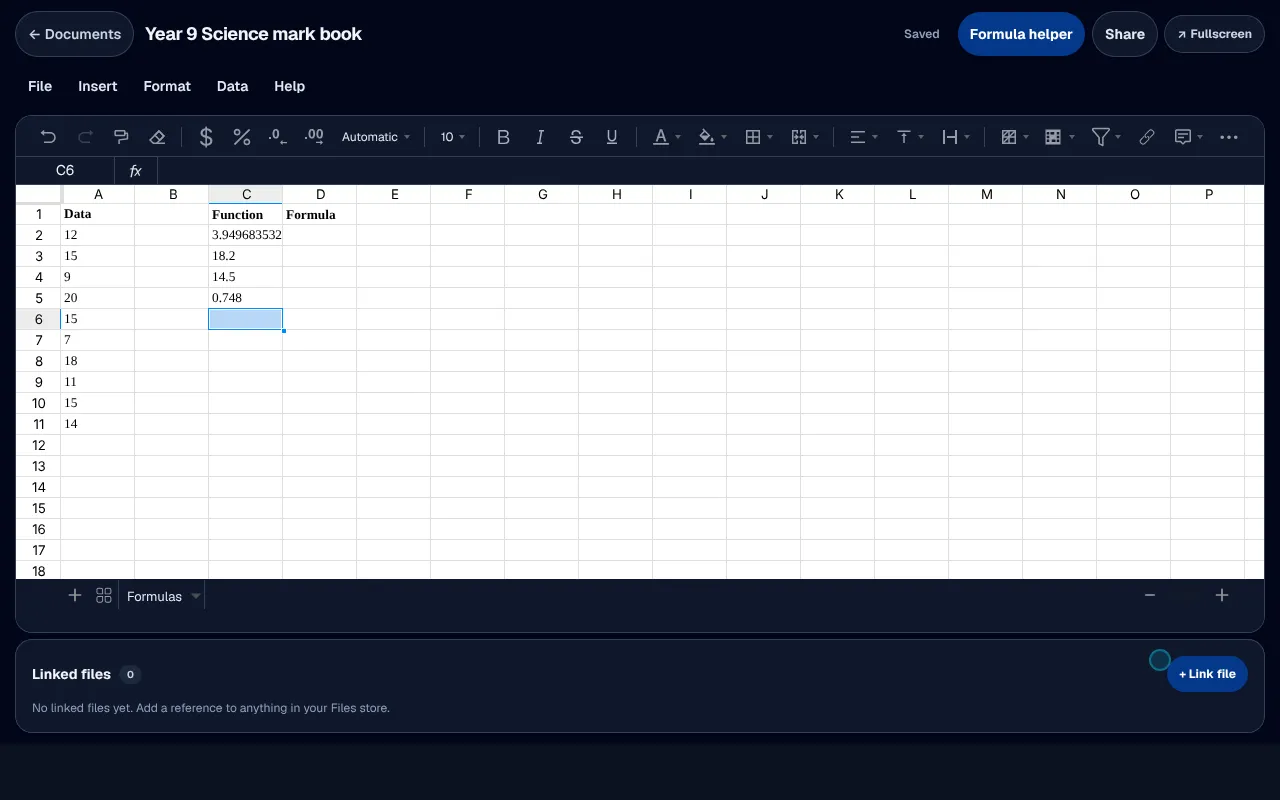
Task: Click the Redo icon
Action: [85, 137]
